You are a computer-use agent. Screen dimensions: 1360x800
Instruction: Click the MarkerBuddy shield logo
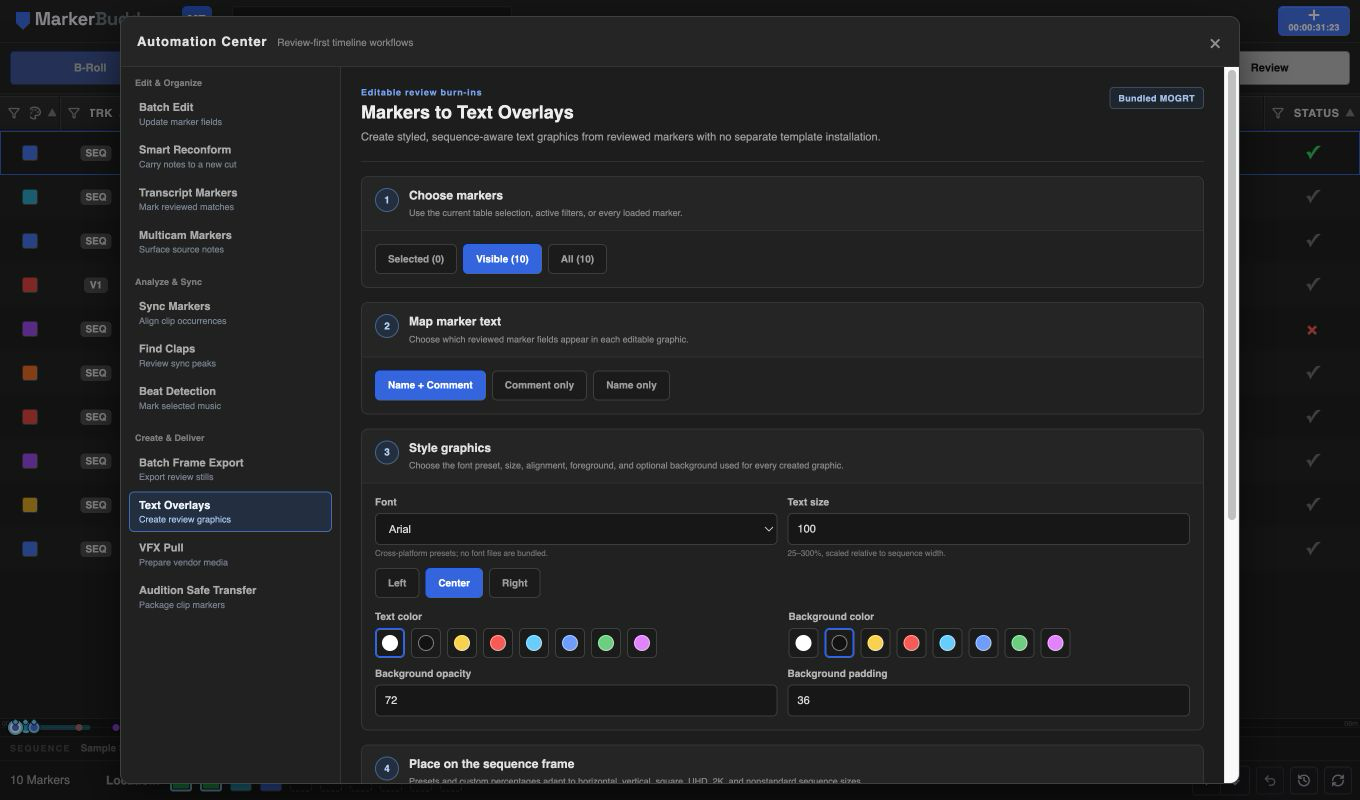[22, 20]
